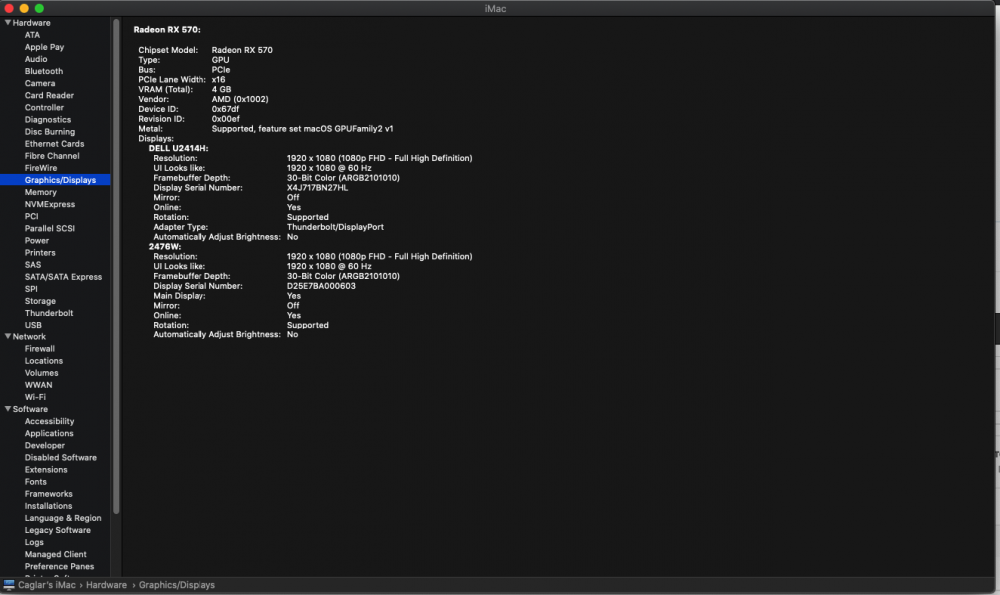Click the Radeon RX 570 heading
Viewport: 1000px width, 595px height.
coord(167,29)
